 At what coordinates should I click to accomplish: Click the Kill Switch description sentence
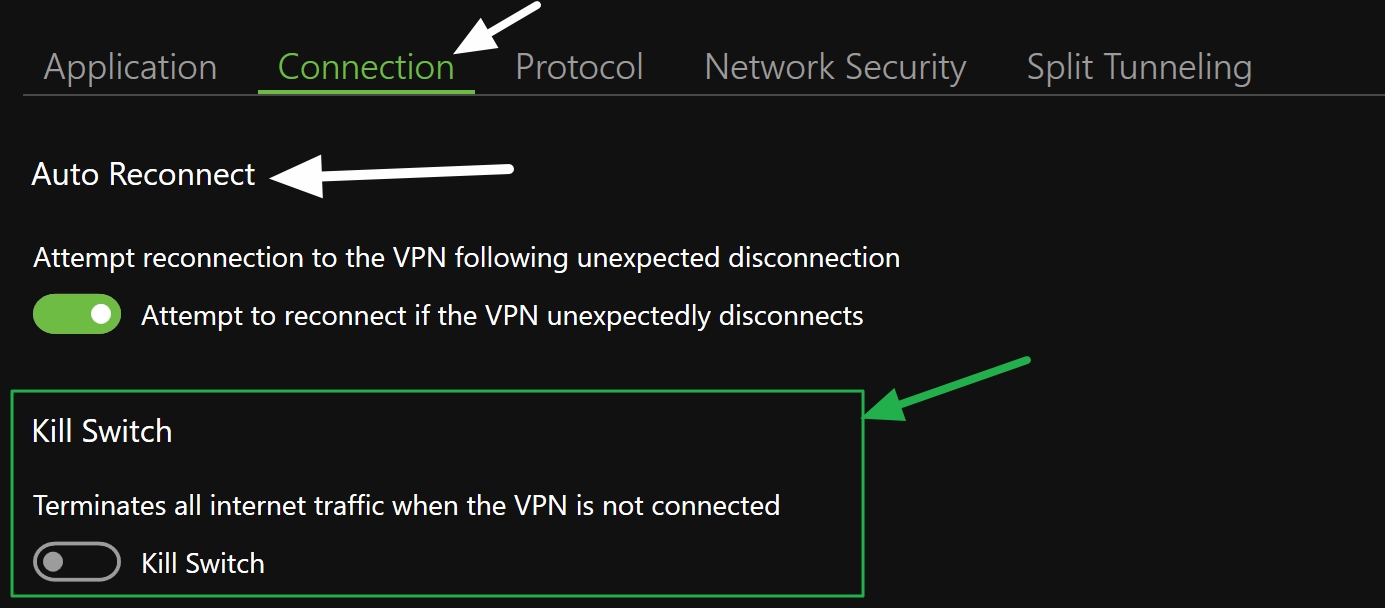click(x=405, y=505)
